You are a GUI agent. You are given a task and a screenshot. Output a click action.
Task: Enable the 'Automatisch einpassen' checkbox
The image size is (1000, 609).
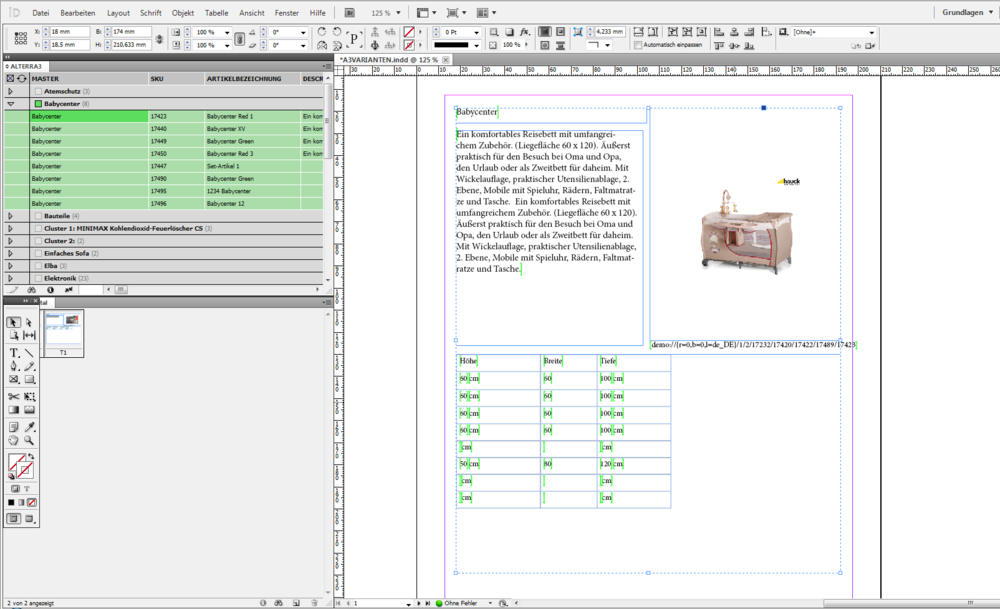[x=640, y=45]
